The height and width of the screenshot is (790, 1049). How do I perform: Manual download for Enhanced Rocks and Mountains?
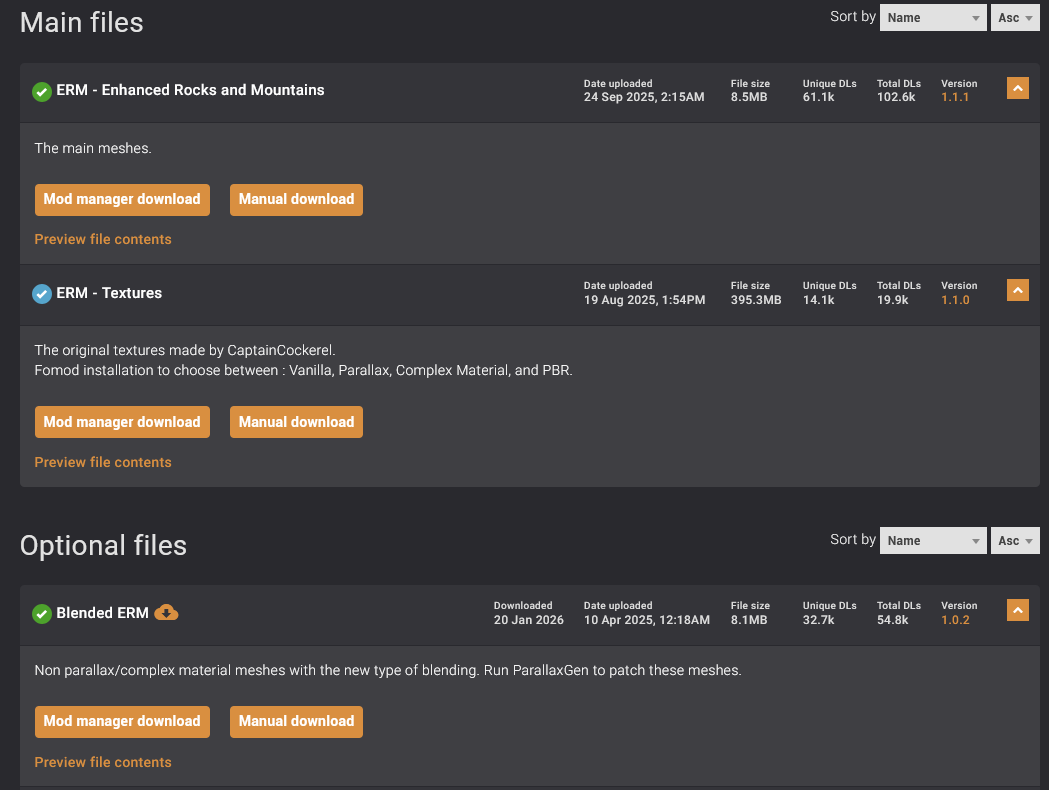point(296,200)
